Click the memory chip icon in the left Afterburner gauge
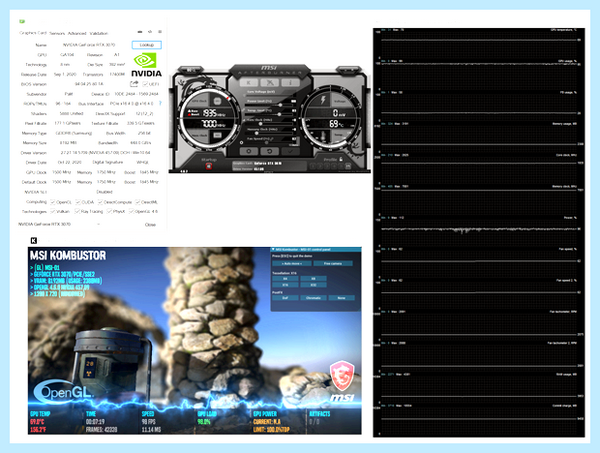This screenshot has width=600, height=453. tap(217, 135)
